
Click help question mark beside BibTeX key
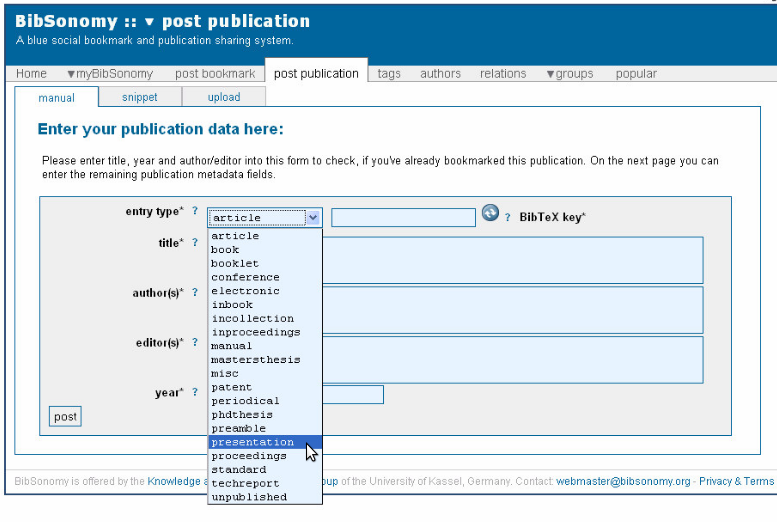(x=507, y=217)
